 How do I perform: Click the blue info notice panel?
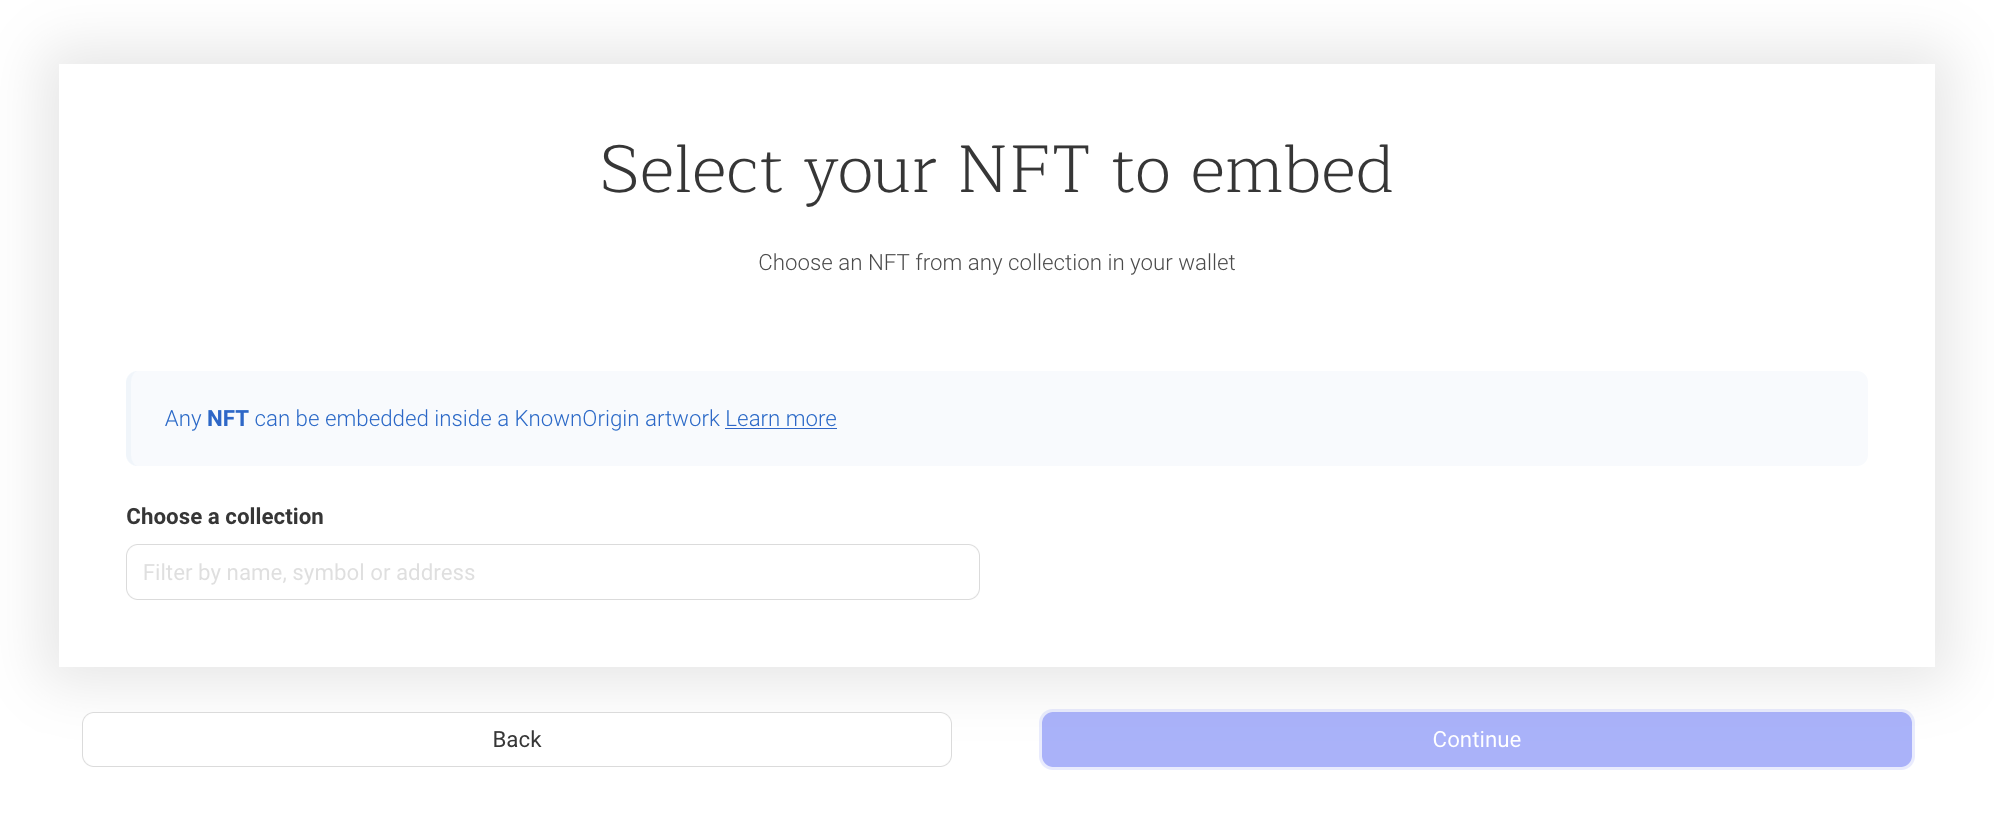[x=996, y=418]
